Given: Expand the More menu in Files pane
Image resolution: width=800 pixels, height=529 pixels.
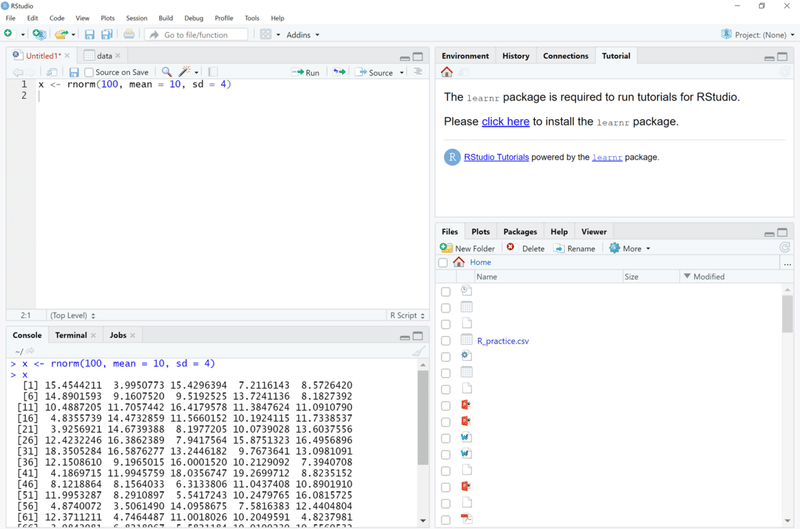Looking at the screenshot, I should pos(630,248).
